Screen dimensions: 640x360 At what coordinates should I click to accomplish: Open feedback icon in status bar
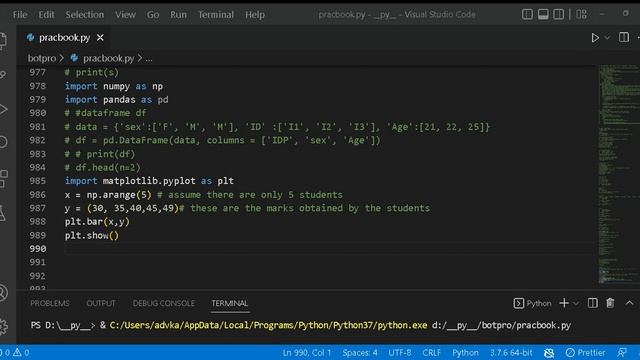click(x=622, y=352)
